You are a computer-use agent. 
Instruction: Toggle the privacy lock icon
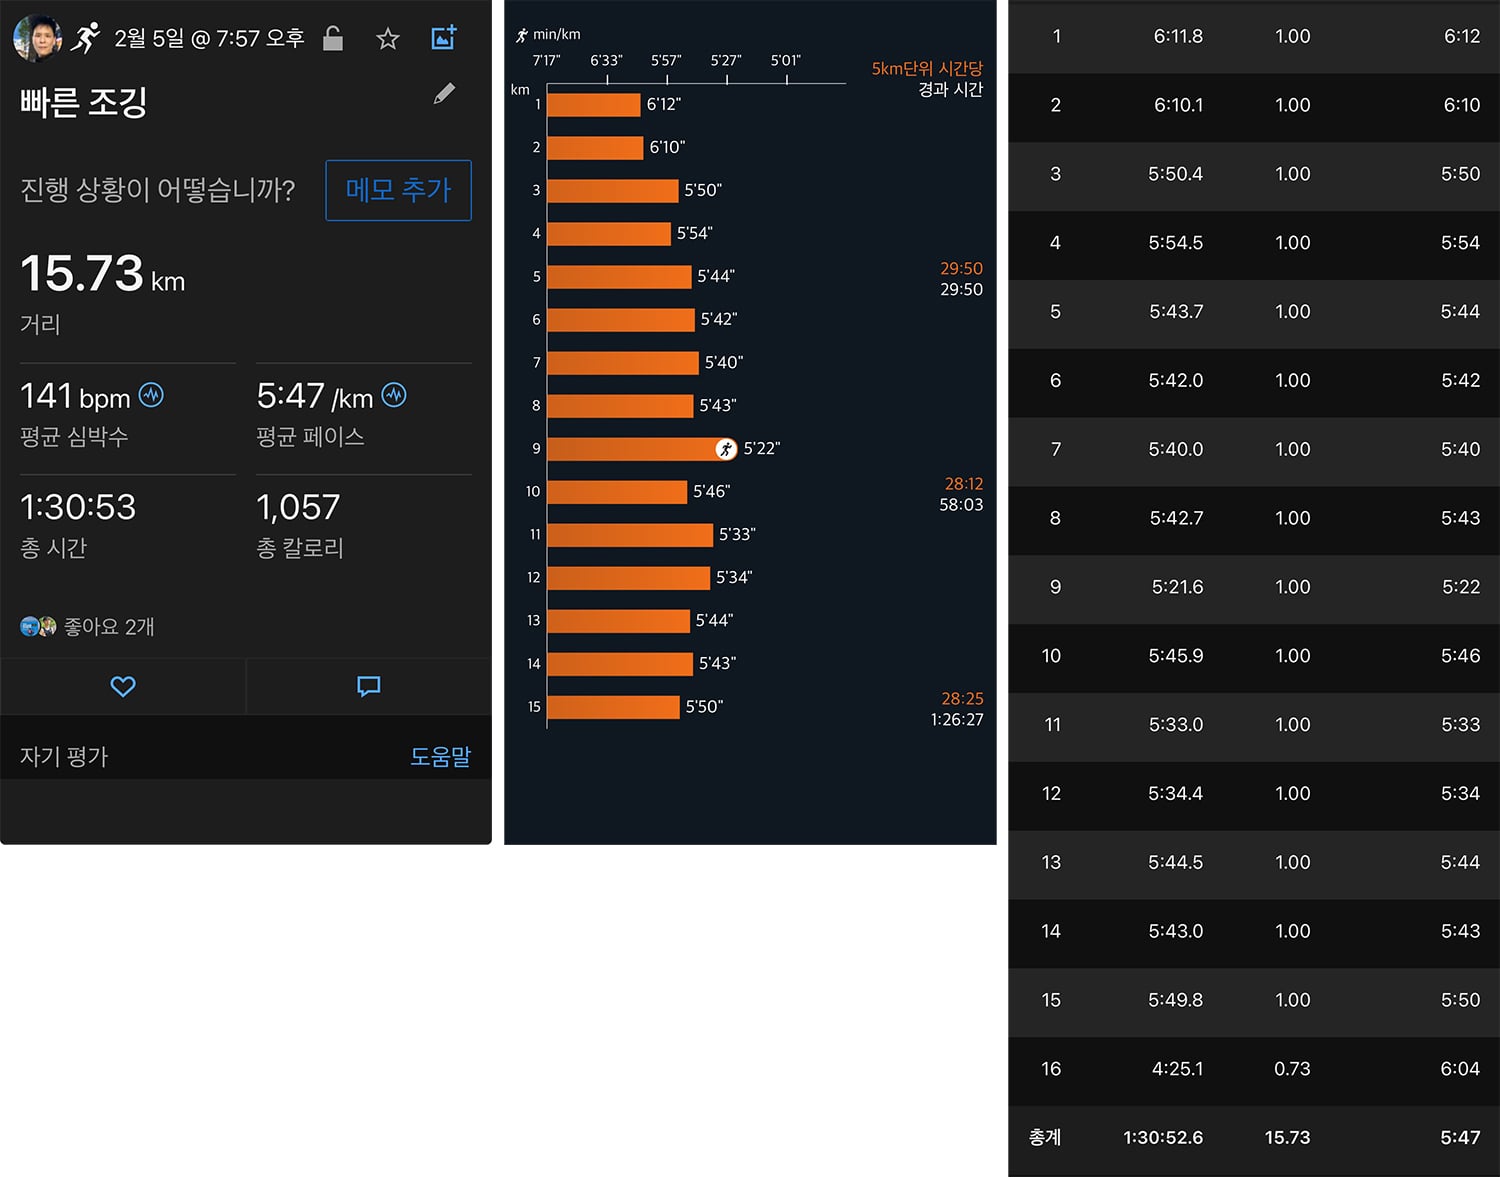(333, 38)
